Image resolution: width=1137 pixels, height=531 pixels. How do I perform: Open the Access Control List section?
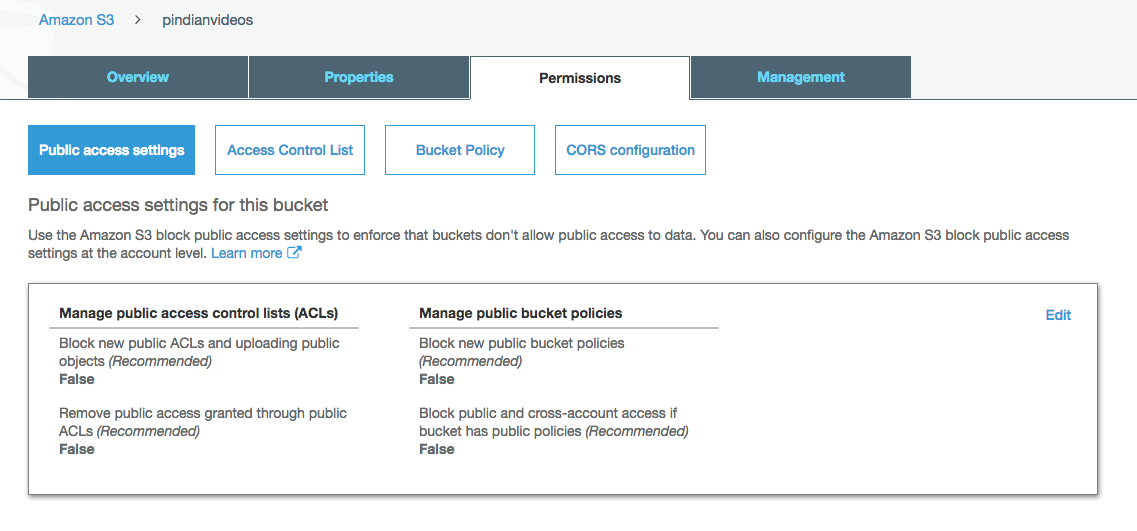(290, 150)
